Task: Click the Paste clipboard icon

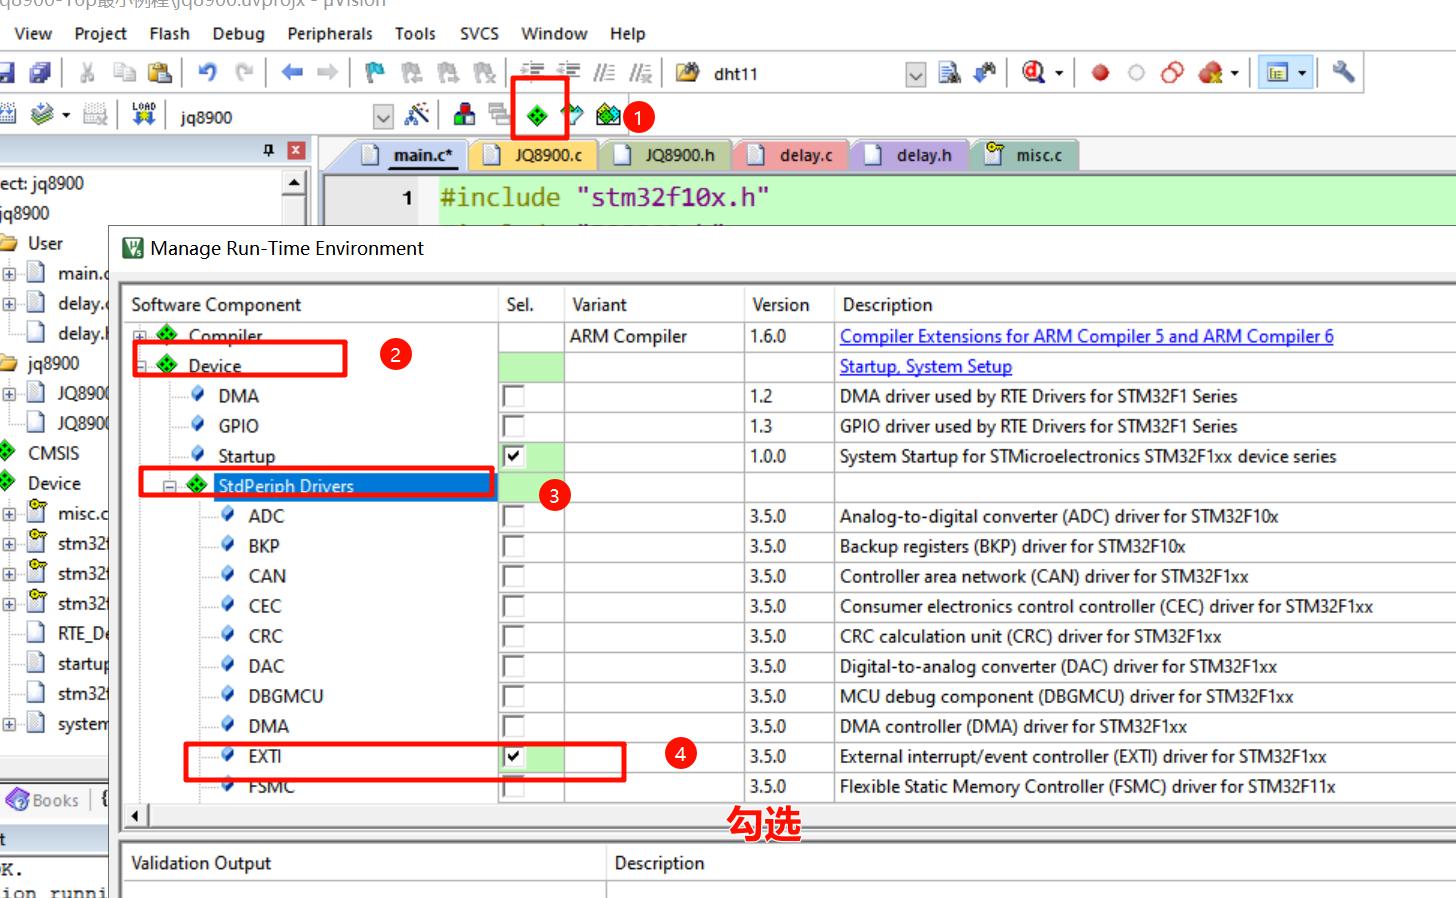Action: click(x=159, y=73)
